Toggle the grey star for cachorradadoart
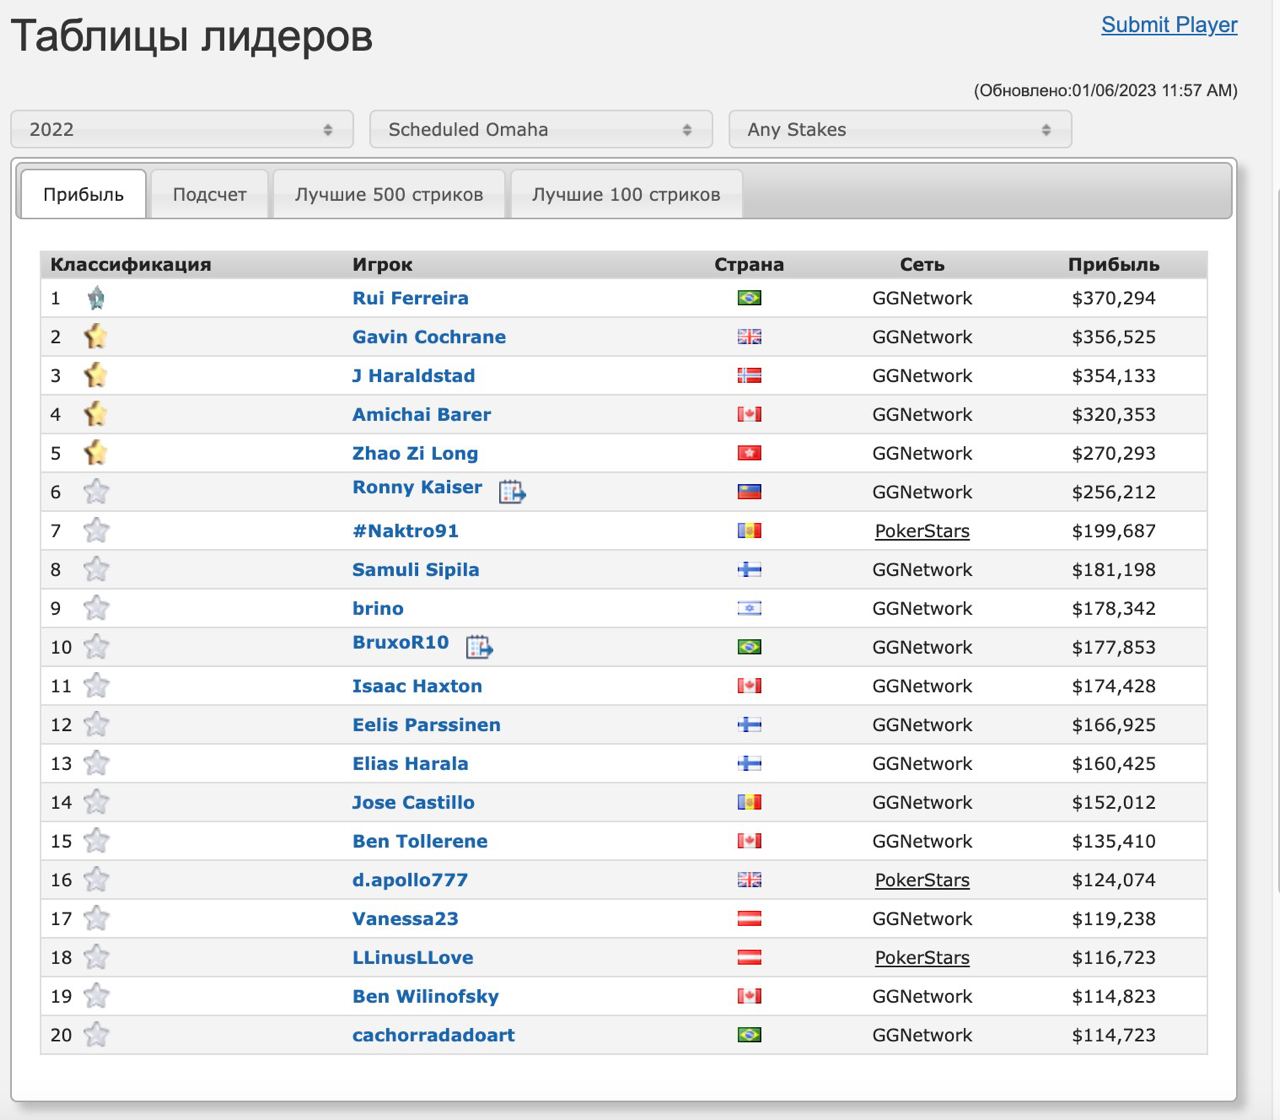 click(x=96, y=1035)
